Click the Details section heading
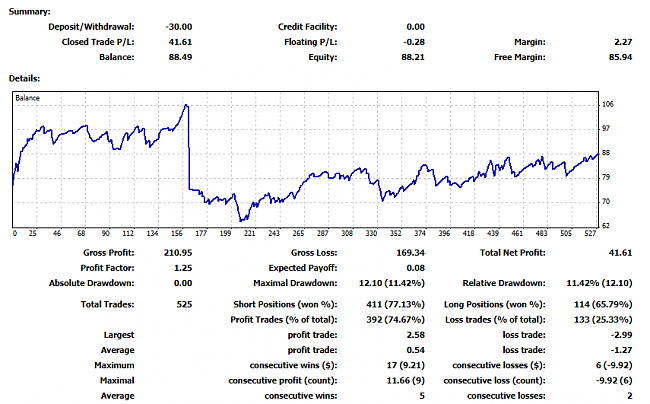Screen dimensions: 650x404 [x=25, y=78]
